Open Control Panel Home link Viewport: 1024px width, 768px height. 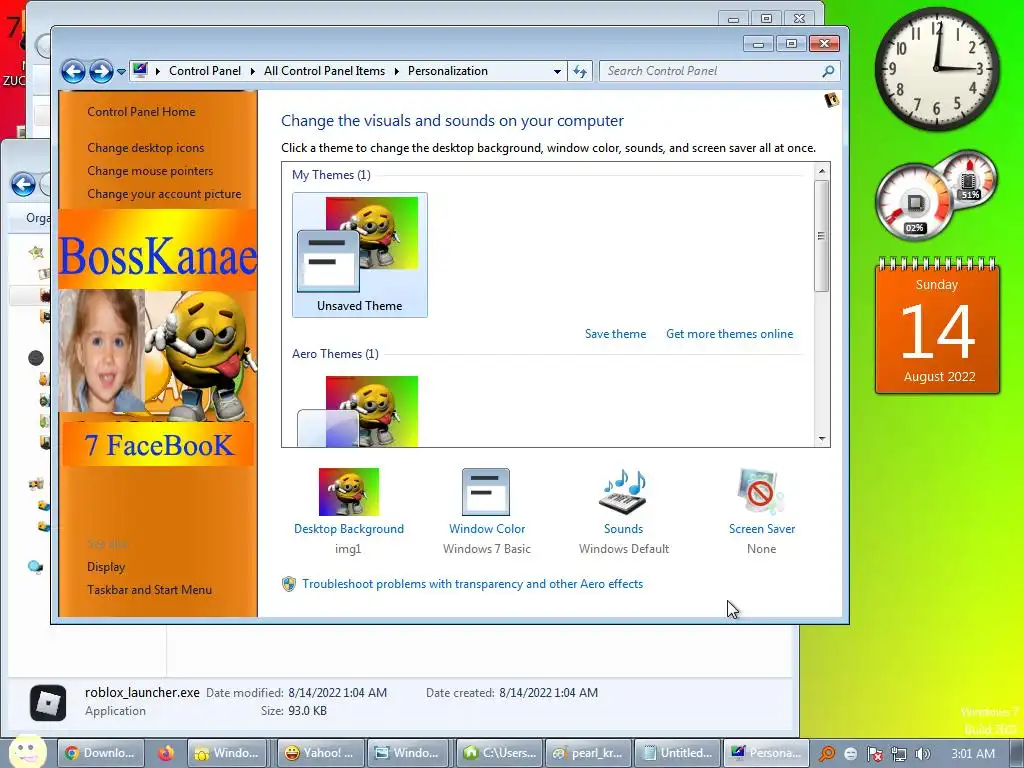(141, 112)
